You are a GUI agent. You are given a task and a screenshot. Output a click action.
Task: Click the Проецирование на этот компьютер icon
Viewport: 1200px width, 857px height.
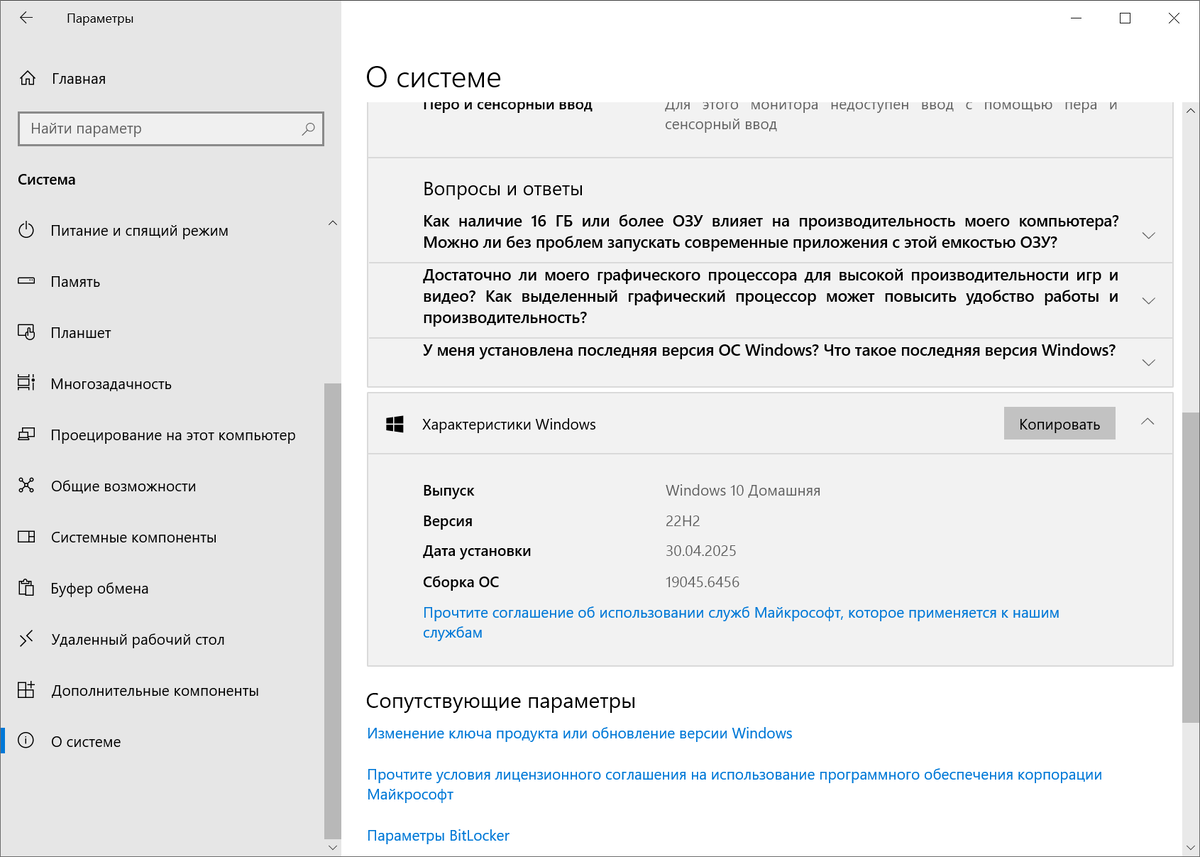pos(27,435)
